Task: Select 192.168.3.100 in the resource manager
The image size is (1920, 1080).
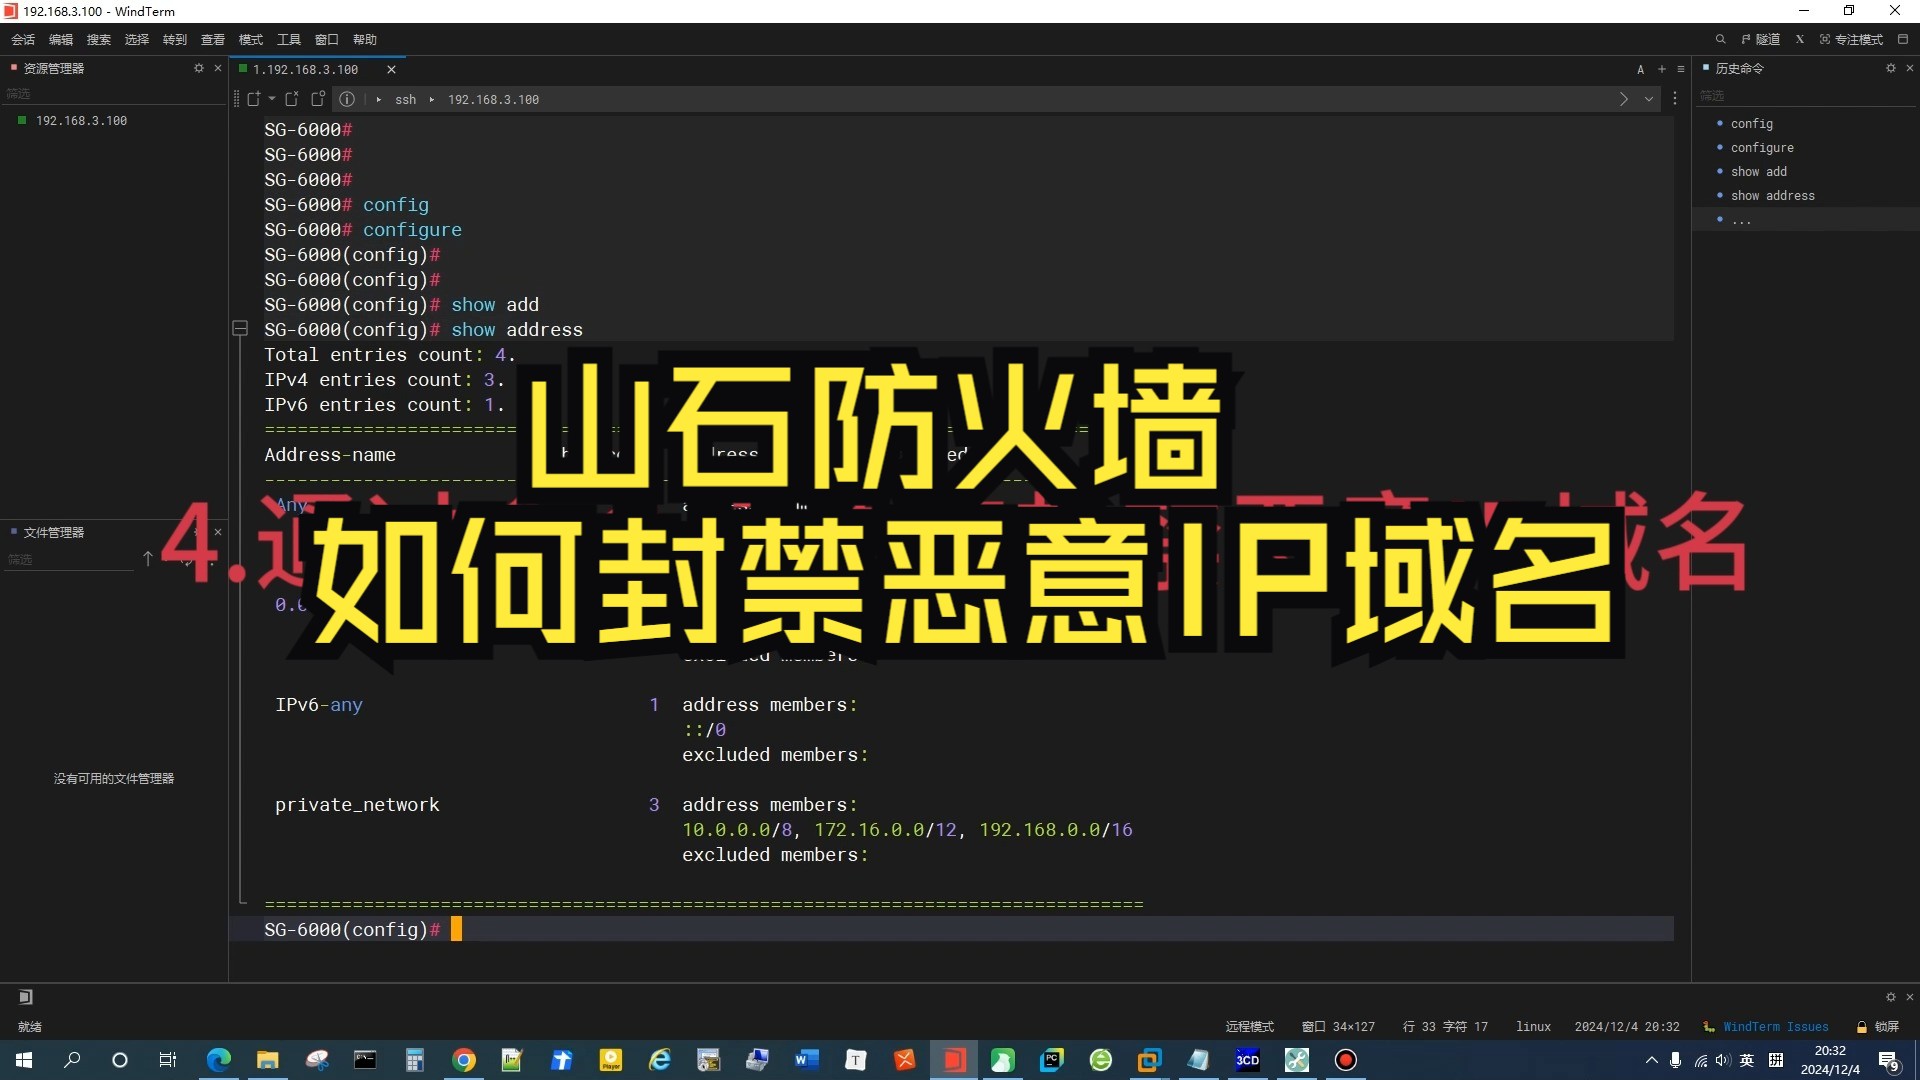Action: (81, 120)
